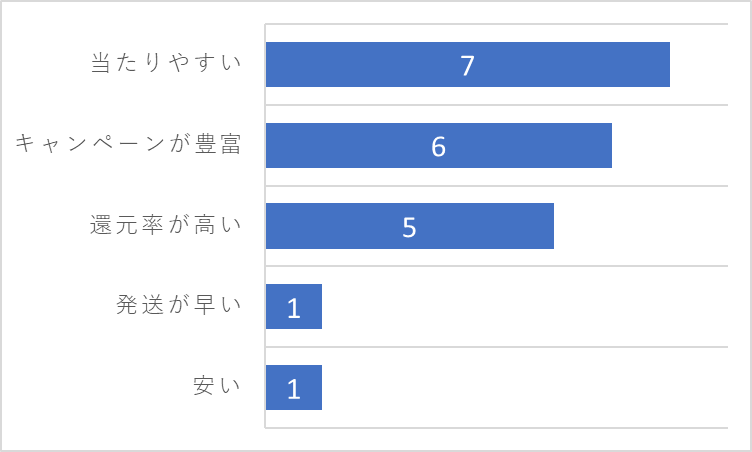Image resolution: width=752 pixels, height=452 pixels.
Task: Select the 当たりやすい bar with value 7
Action: pos(468,64)
